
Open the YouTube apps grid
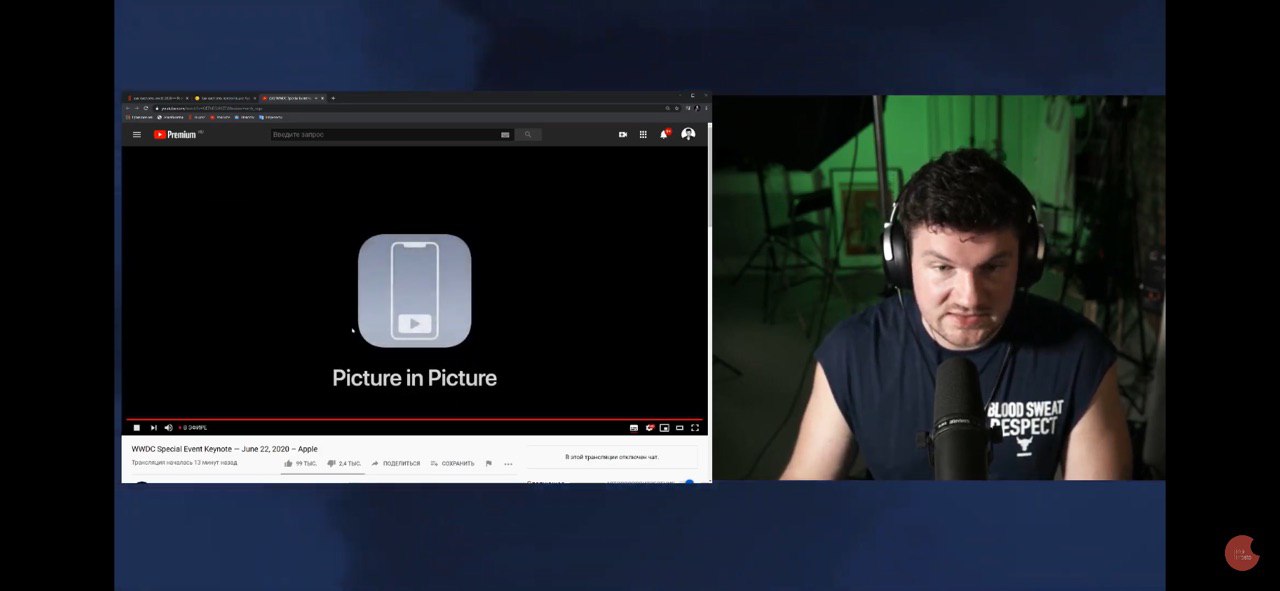coord(643,134)
